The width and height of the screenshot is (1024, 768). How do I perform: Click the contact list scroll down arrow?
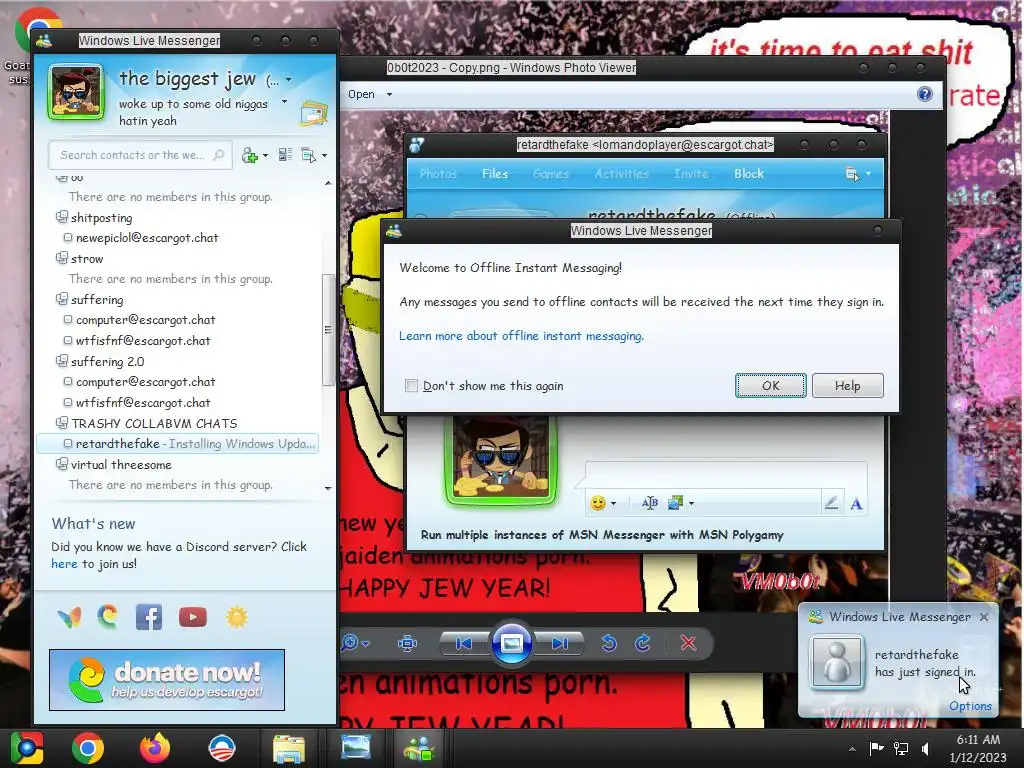[x=328, y=488]
